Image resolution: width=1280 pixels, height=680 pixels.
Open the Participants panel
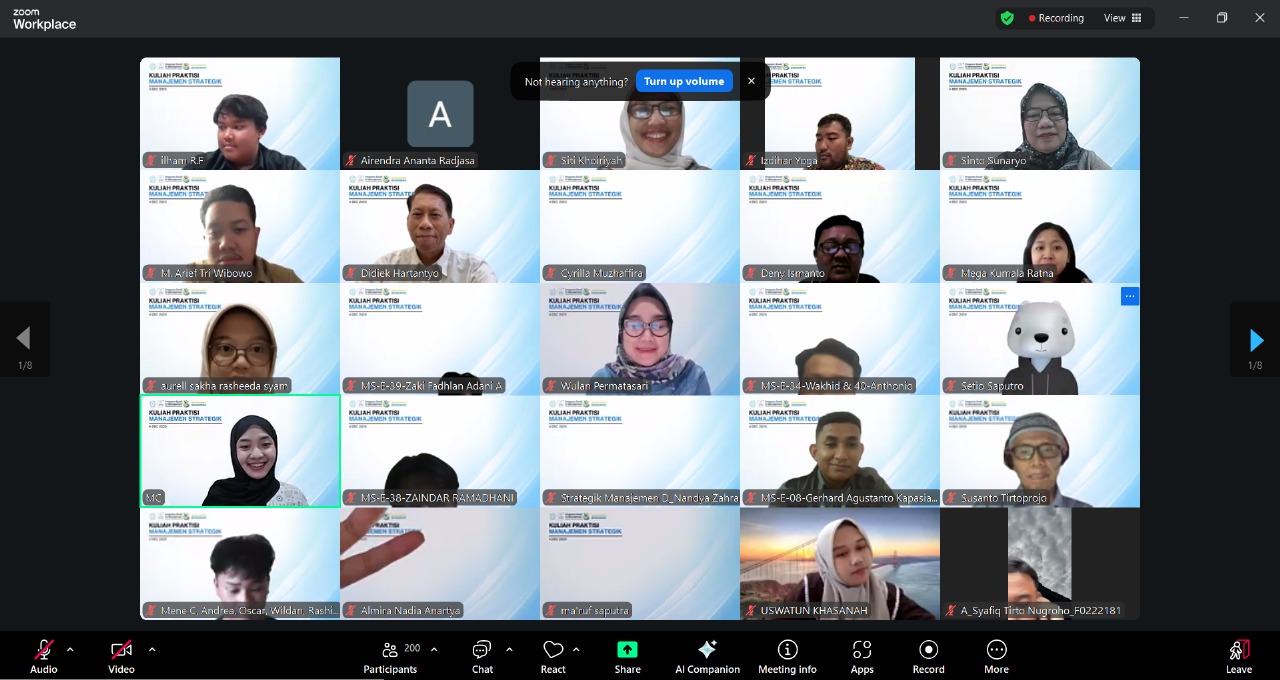pyautogui.click(x=390, y=656)
